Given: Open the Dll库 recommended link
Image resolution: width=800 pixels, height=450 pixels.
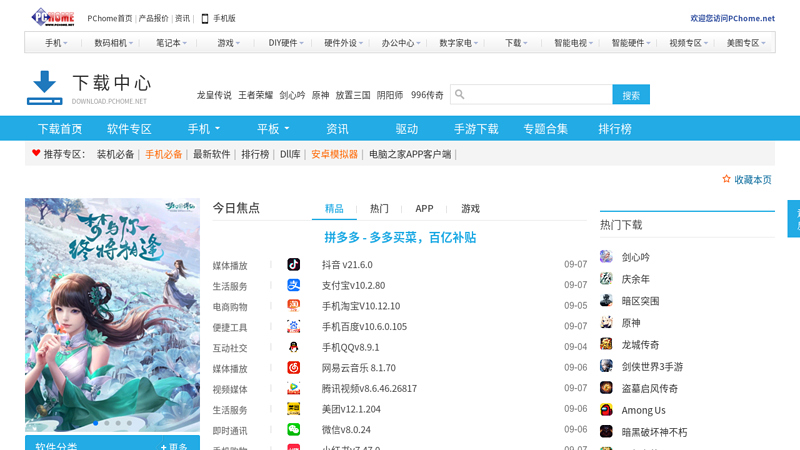Looking at the screenshot, I should pyautogui.click(x=290, y=154).
